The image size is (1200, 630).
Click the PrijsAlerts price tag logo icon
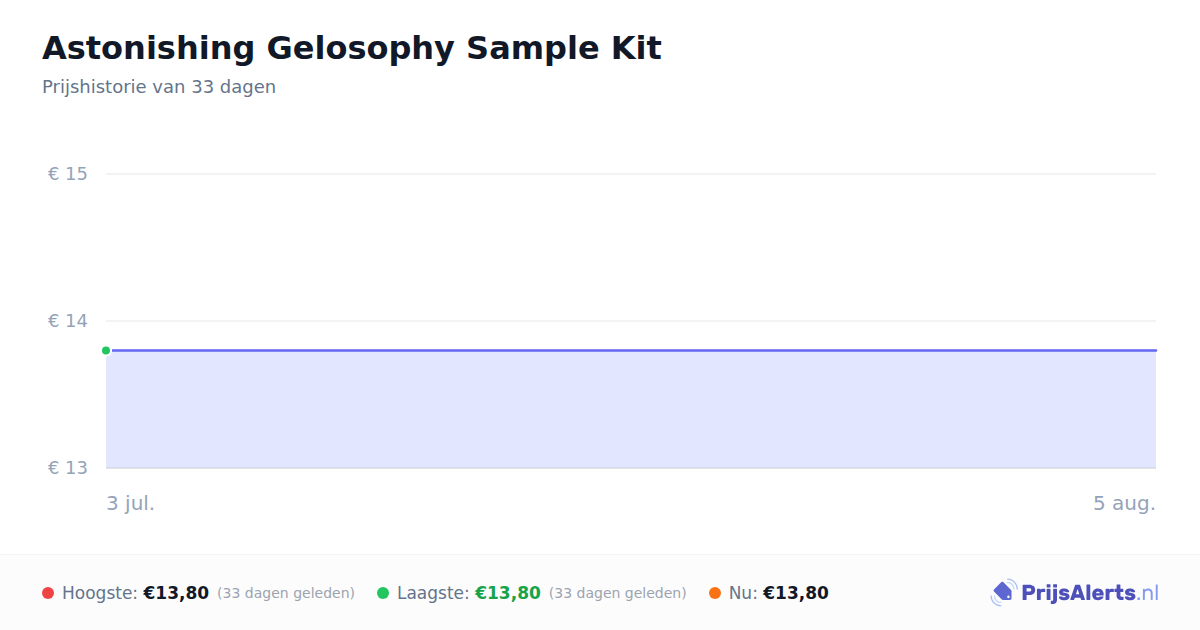pyautogui.click(x=1003, y=593)
